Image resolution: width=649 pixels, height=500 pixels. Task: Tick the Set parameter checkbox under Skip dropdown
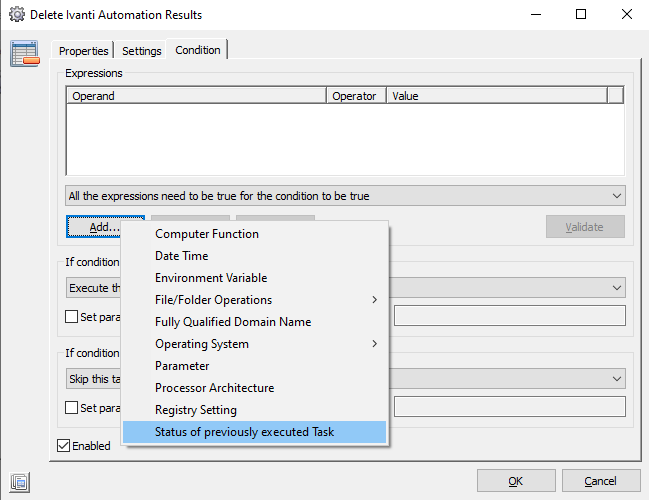[72, 408]
